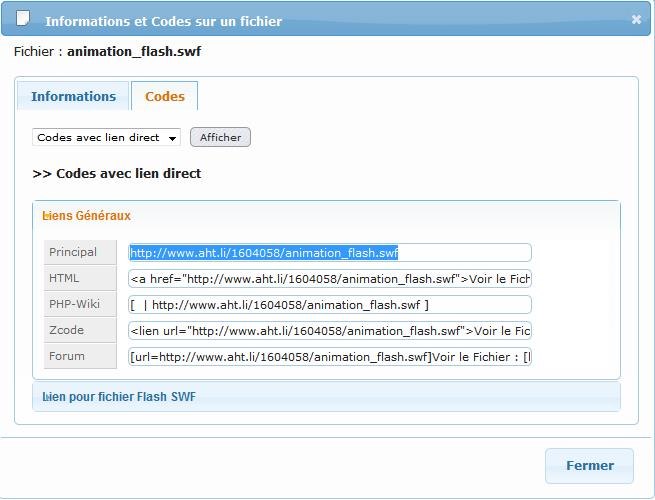This screenshot has height=500, width=655.
Task: Click the HTML code field
Action: point(330,279)
